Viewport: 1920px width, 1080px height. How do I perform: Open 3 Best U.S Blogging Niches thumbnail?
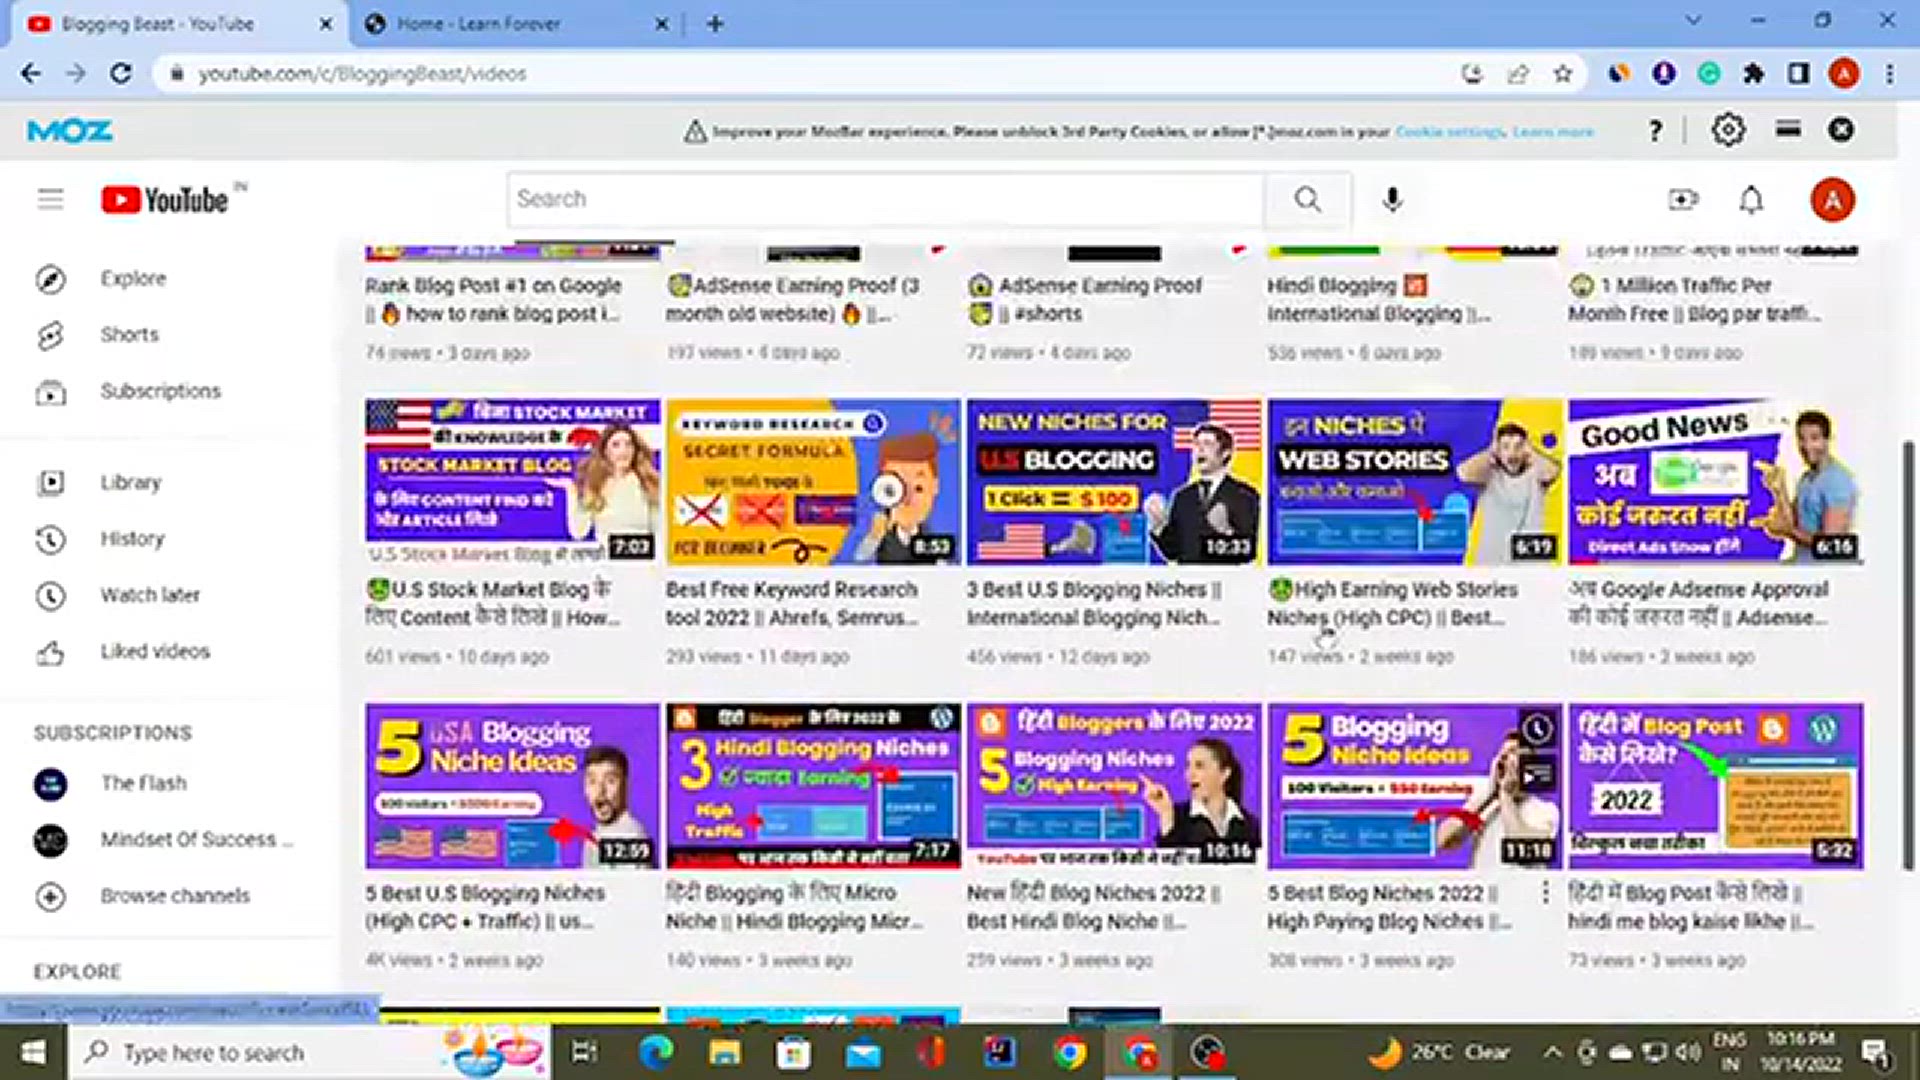coord(1114,482)
